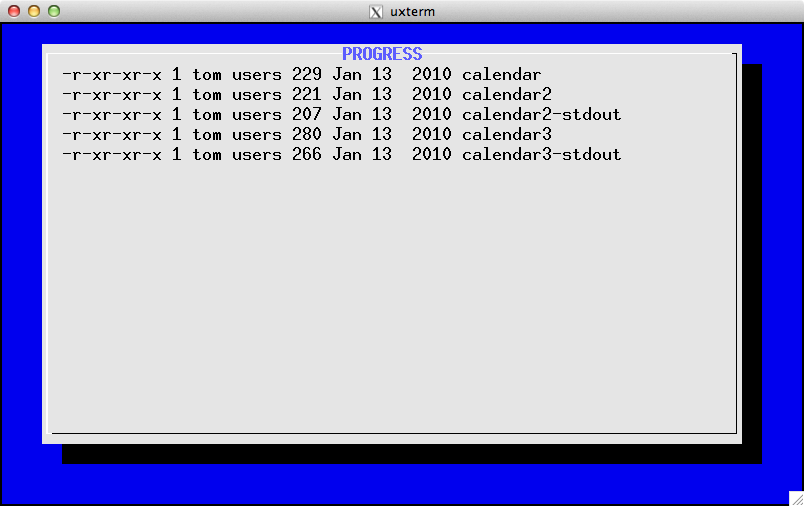Click the PROGRESS dialog title
Viewport: 804px width, 506px height.
point(382,54)
